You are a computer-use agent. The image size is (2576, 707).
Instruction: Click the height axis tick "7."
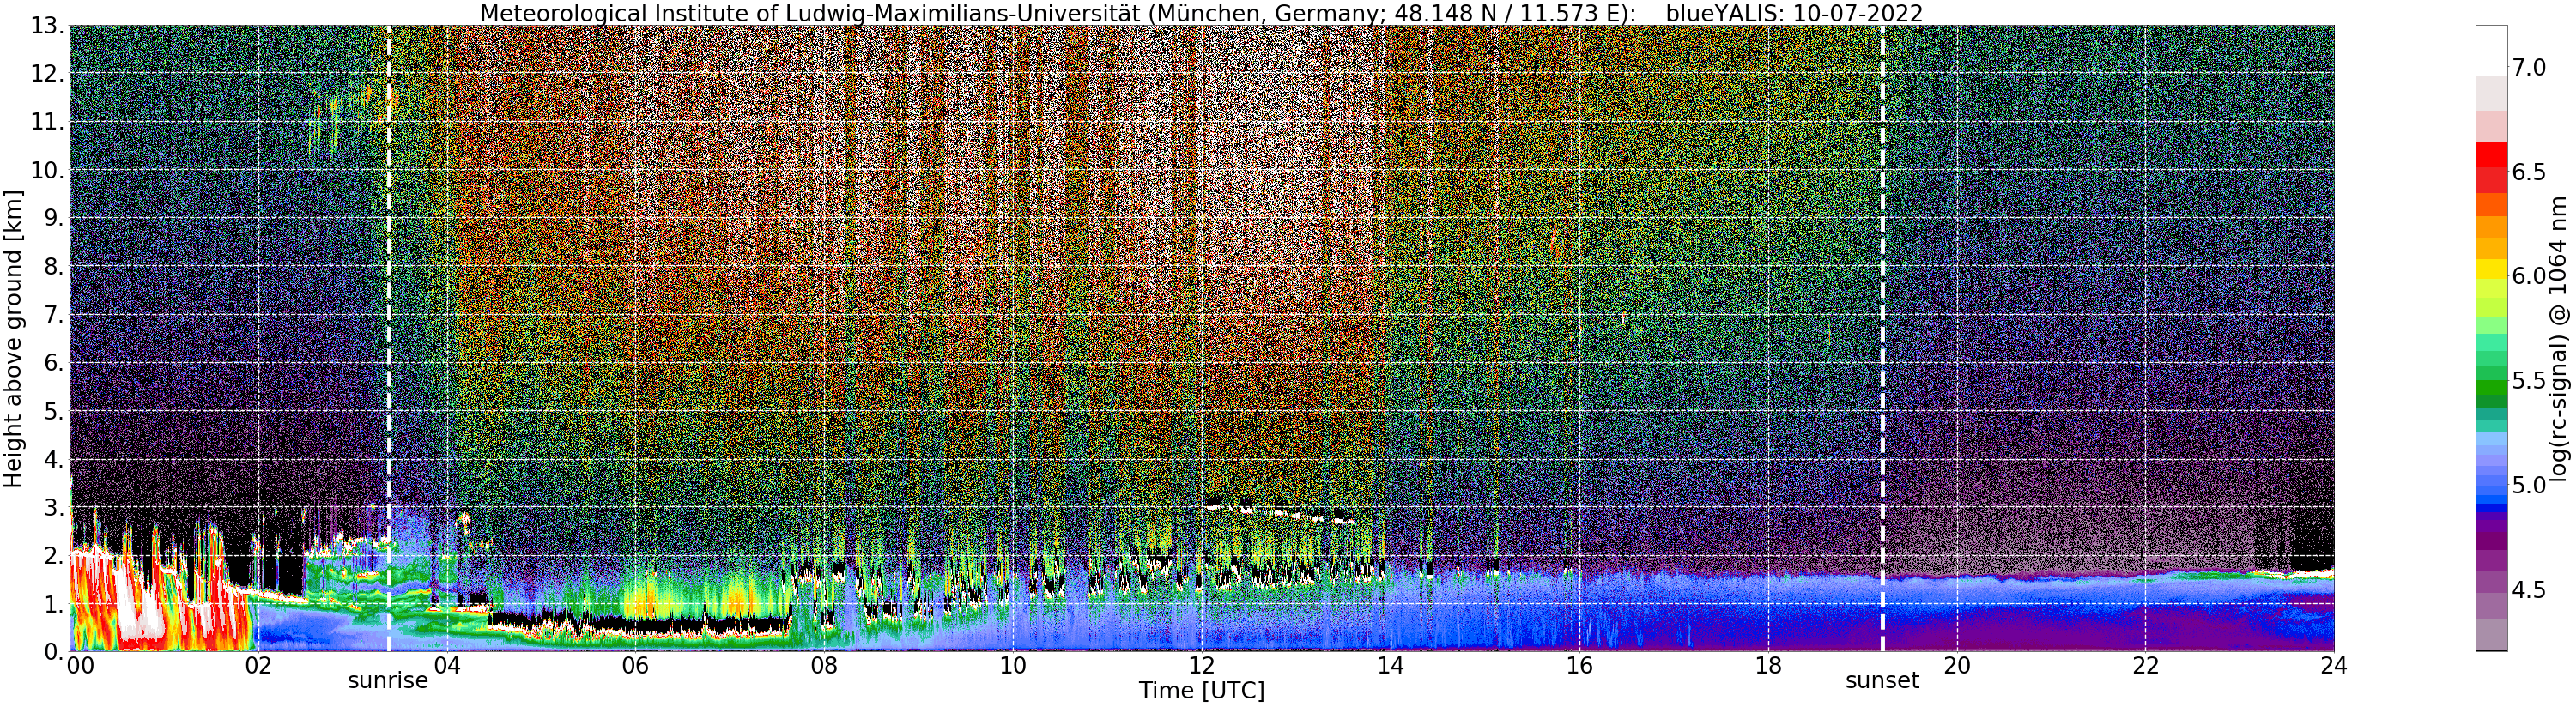54,315
